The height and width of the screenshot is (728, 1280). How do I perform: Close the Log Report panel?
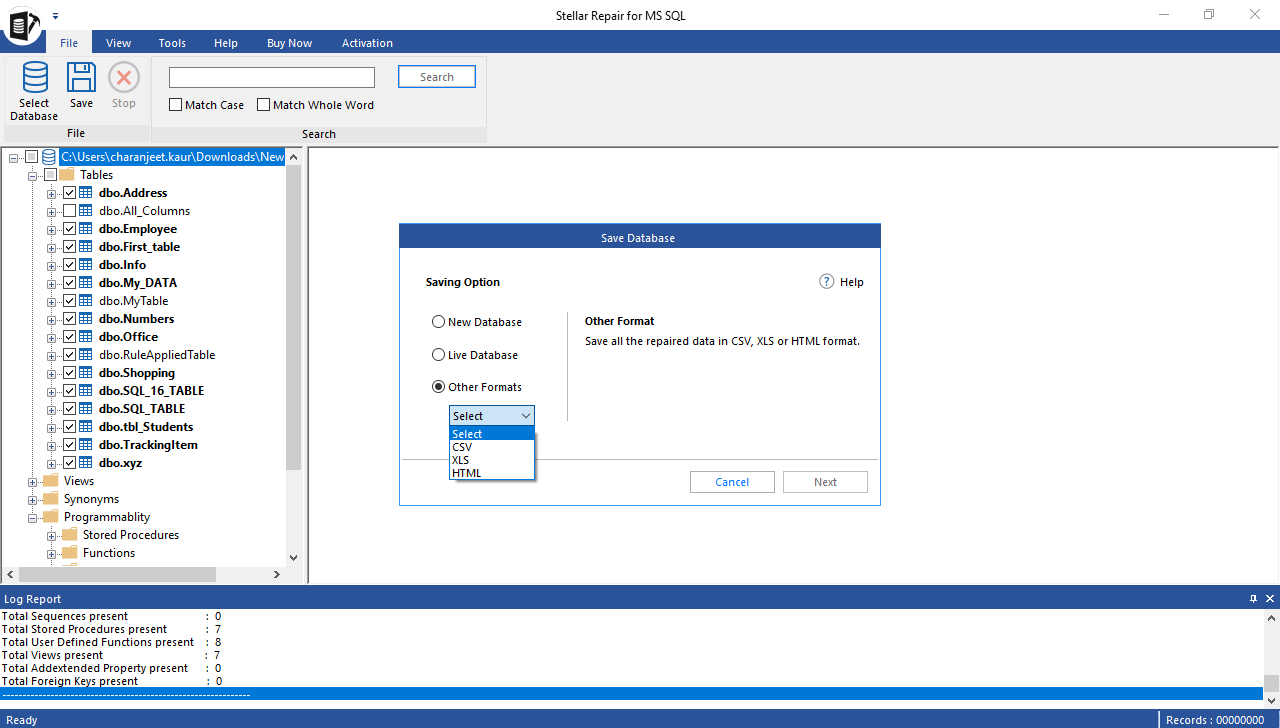pyautogui.click(x=1270, y=599)
